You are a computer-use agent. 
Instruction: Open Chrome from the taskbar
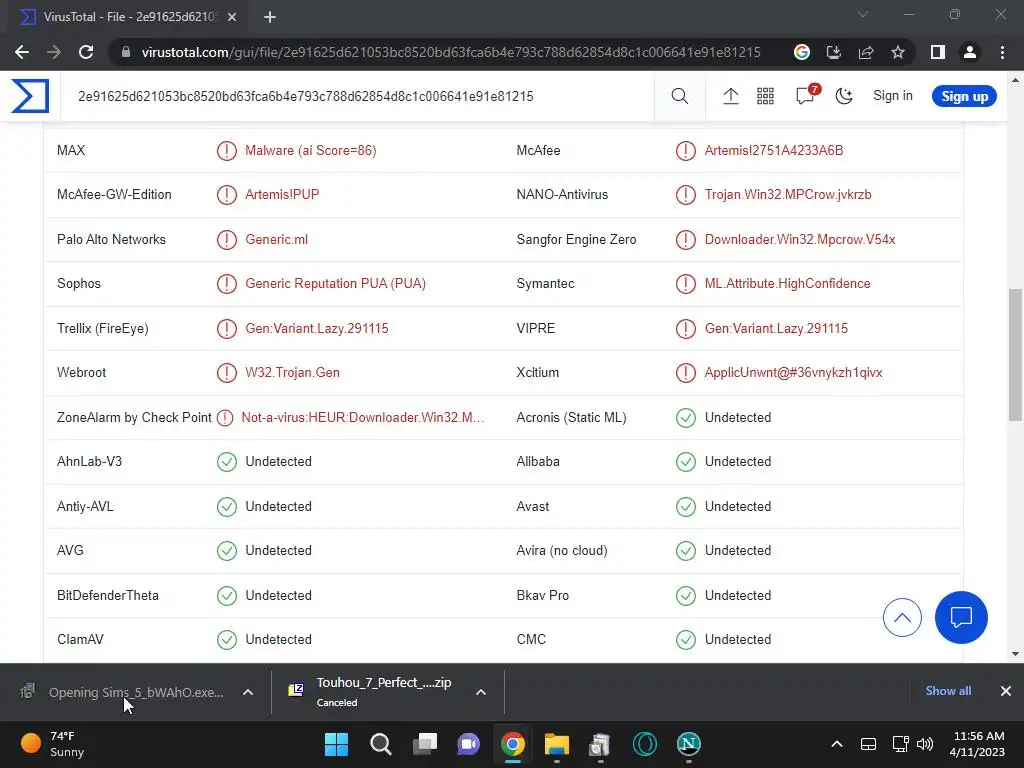(513, 744)
